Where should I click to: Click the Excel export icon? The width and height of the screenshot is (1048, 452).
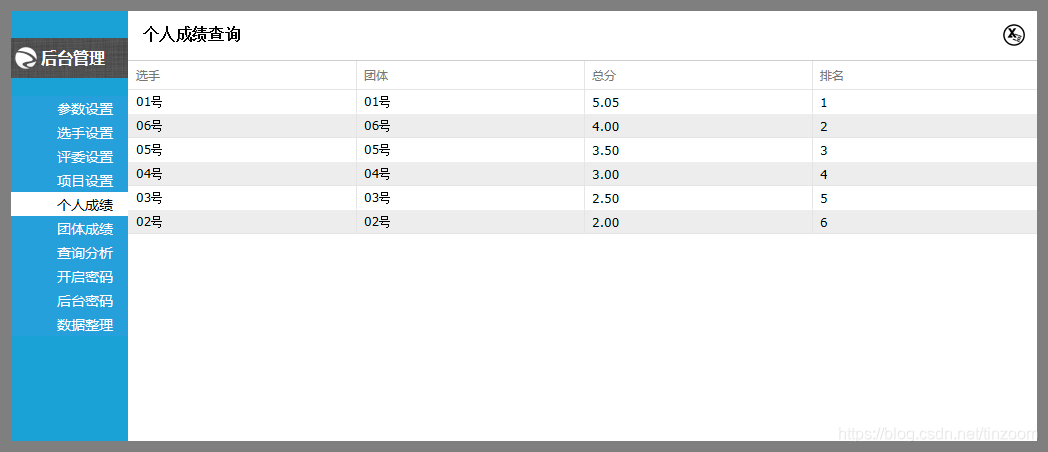(x=1014, y=35)
